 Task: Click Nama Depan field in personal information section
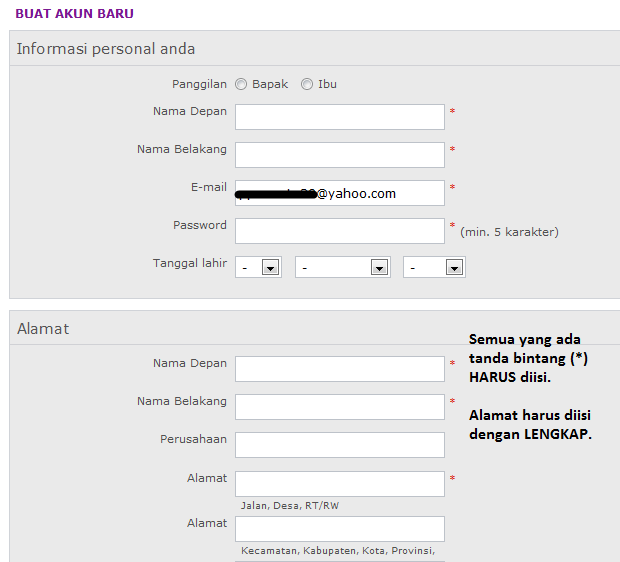(x=339, y=117)
